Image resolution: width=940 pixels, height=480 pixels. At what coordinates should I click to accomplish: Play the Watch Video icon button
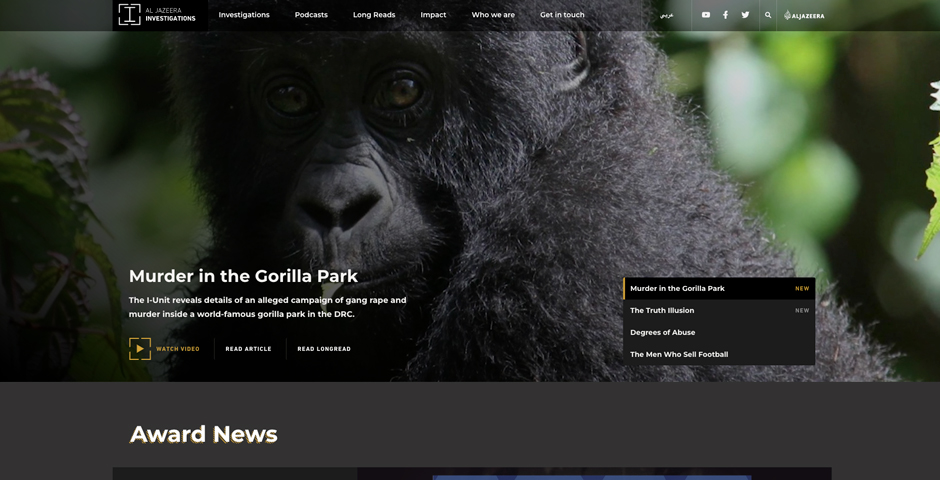tap(140, 349)
